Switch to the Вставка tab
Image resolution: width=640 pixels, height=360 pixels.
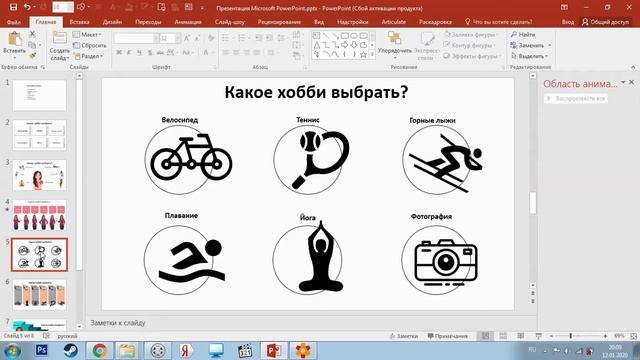point(79,22)
